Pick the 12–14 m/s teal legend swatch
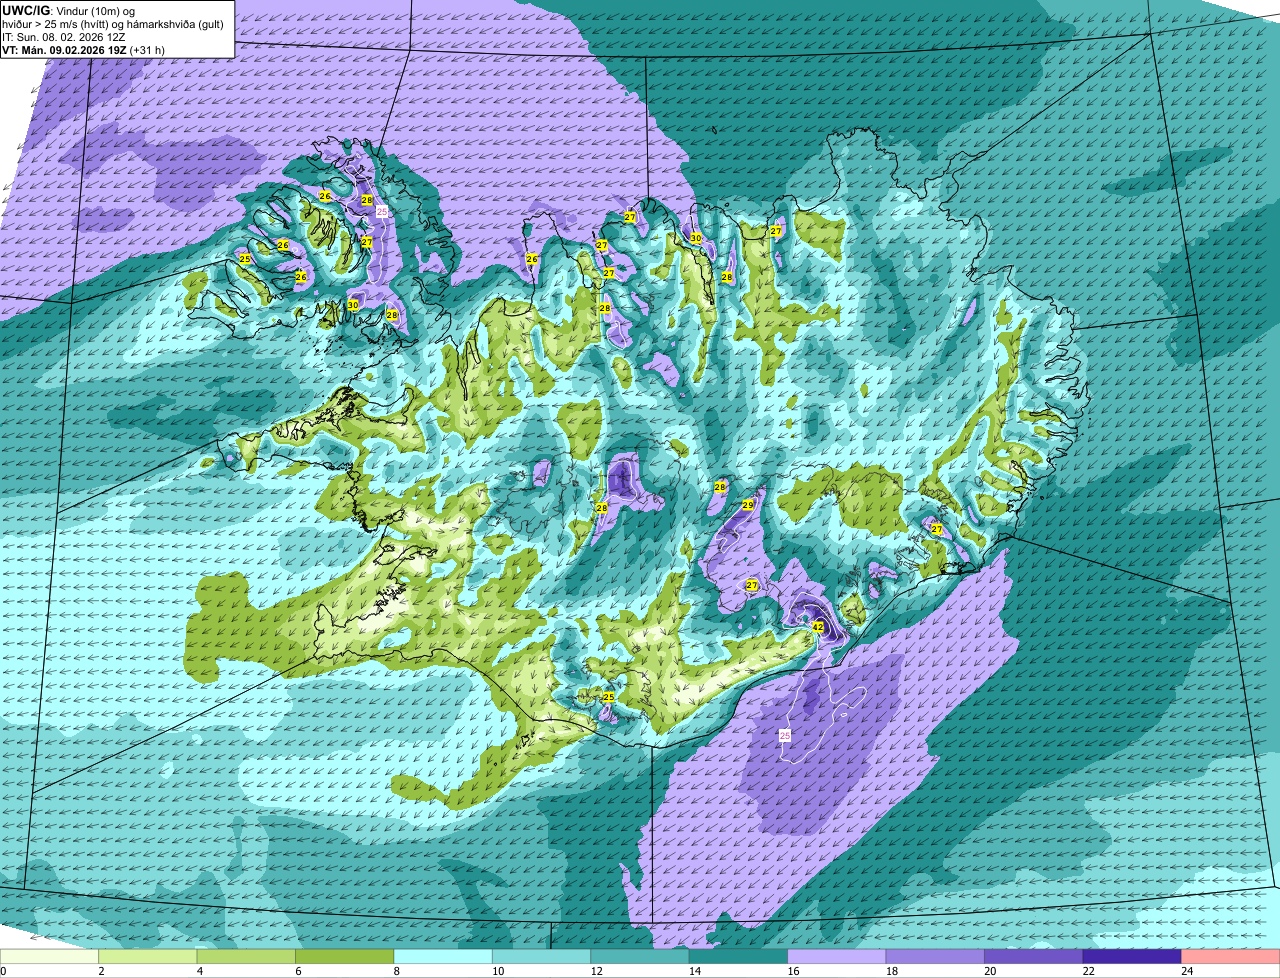The image size is (1280, 978). click(641, 957)
